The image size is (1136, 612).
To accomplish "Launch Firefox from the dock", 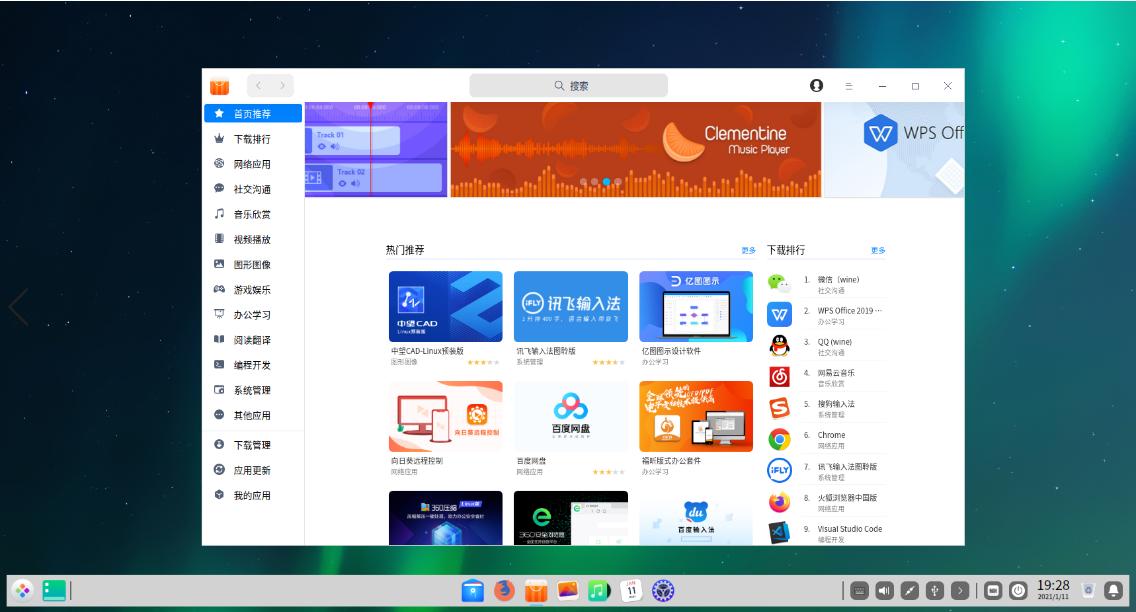I will click(503, 591).
